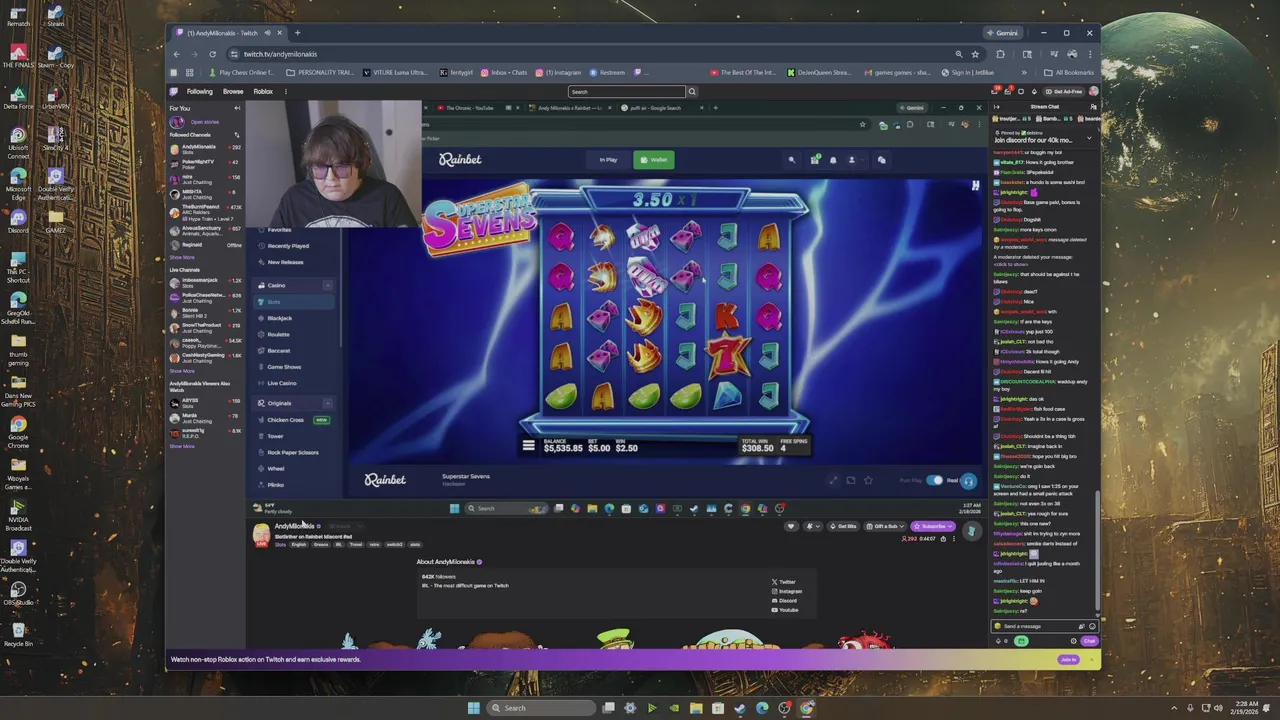Click the chat panel scrollbar
Viewport: 1280px width, 720px height.
(1099, 550)
